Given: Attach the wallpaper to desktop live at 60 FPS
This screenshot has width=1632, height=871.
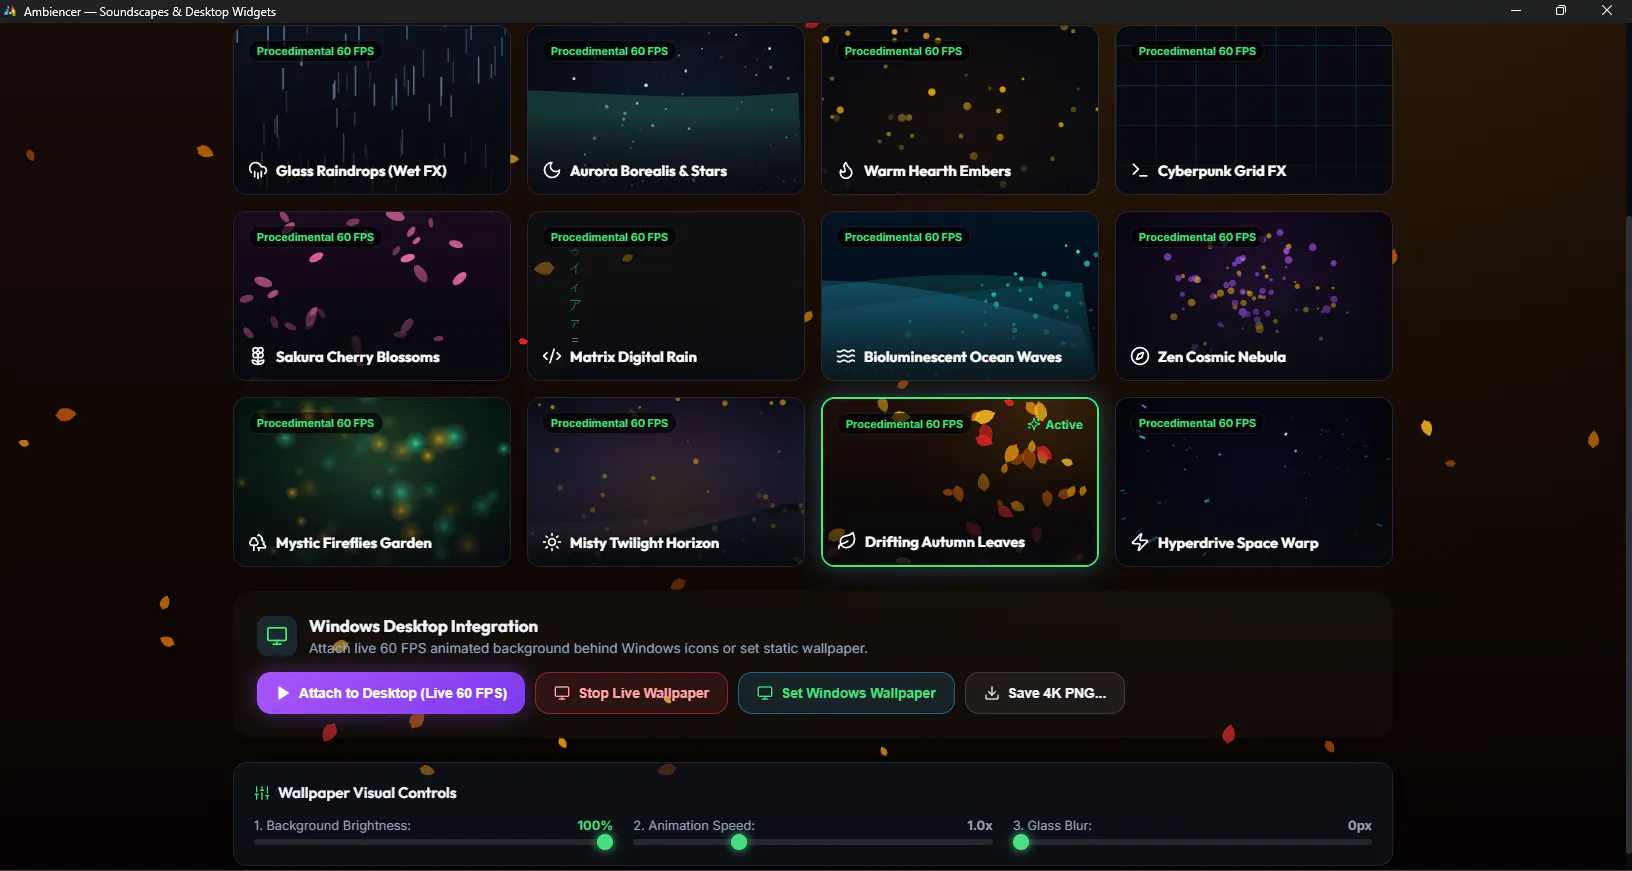Looking at the screenshot, I should (x=391, y=693).
